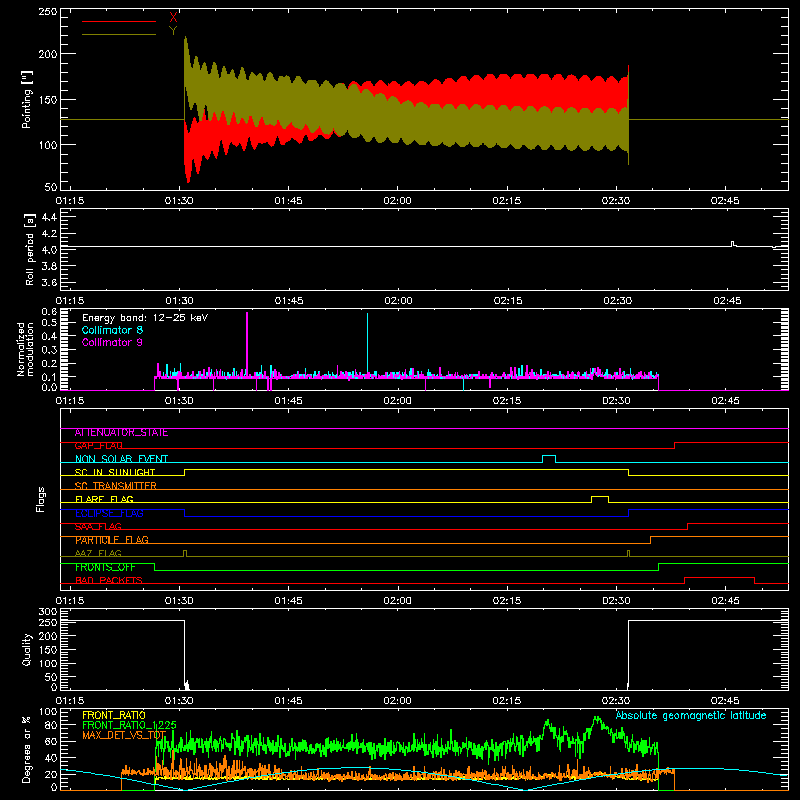Viewport: 800px width, 800px height.
Task: Click the Flags axis title
Action: coord(41,499)
